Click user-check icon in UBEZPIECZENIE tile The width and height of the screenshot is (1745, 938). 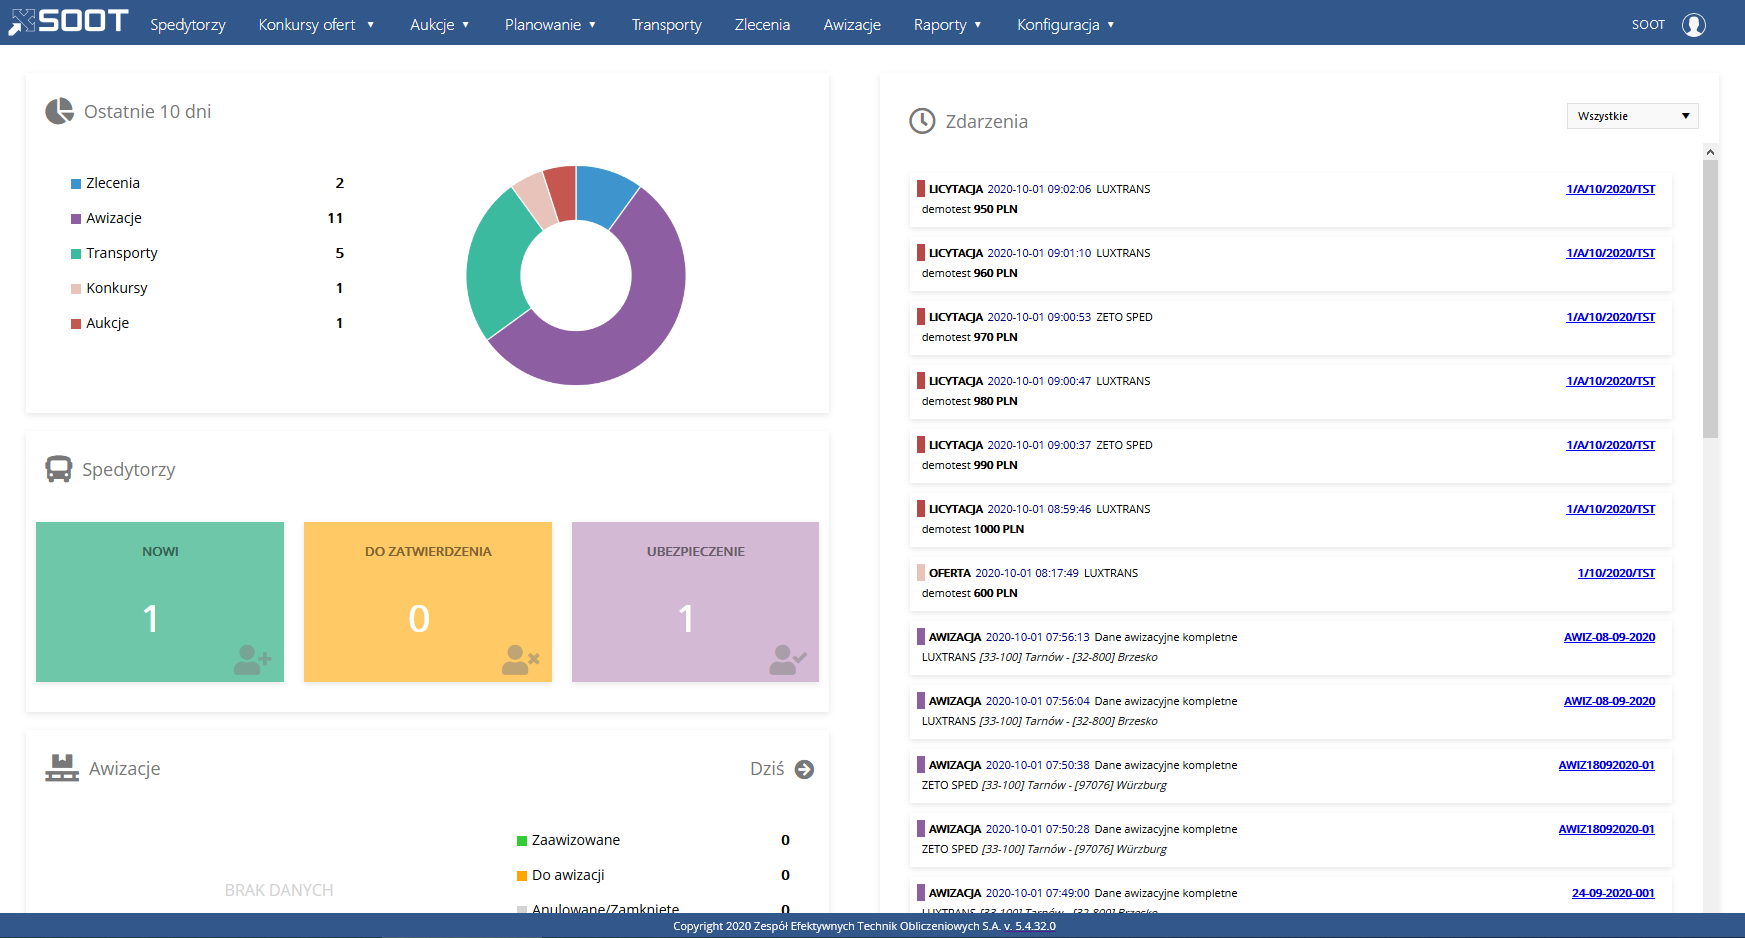click(787, 659)
